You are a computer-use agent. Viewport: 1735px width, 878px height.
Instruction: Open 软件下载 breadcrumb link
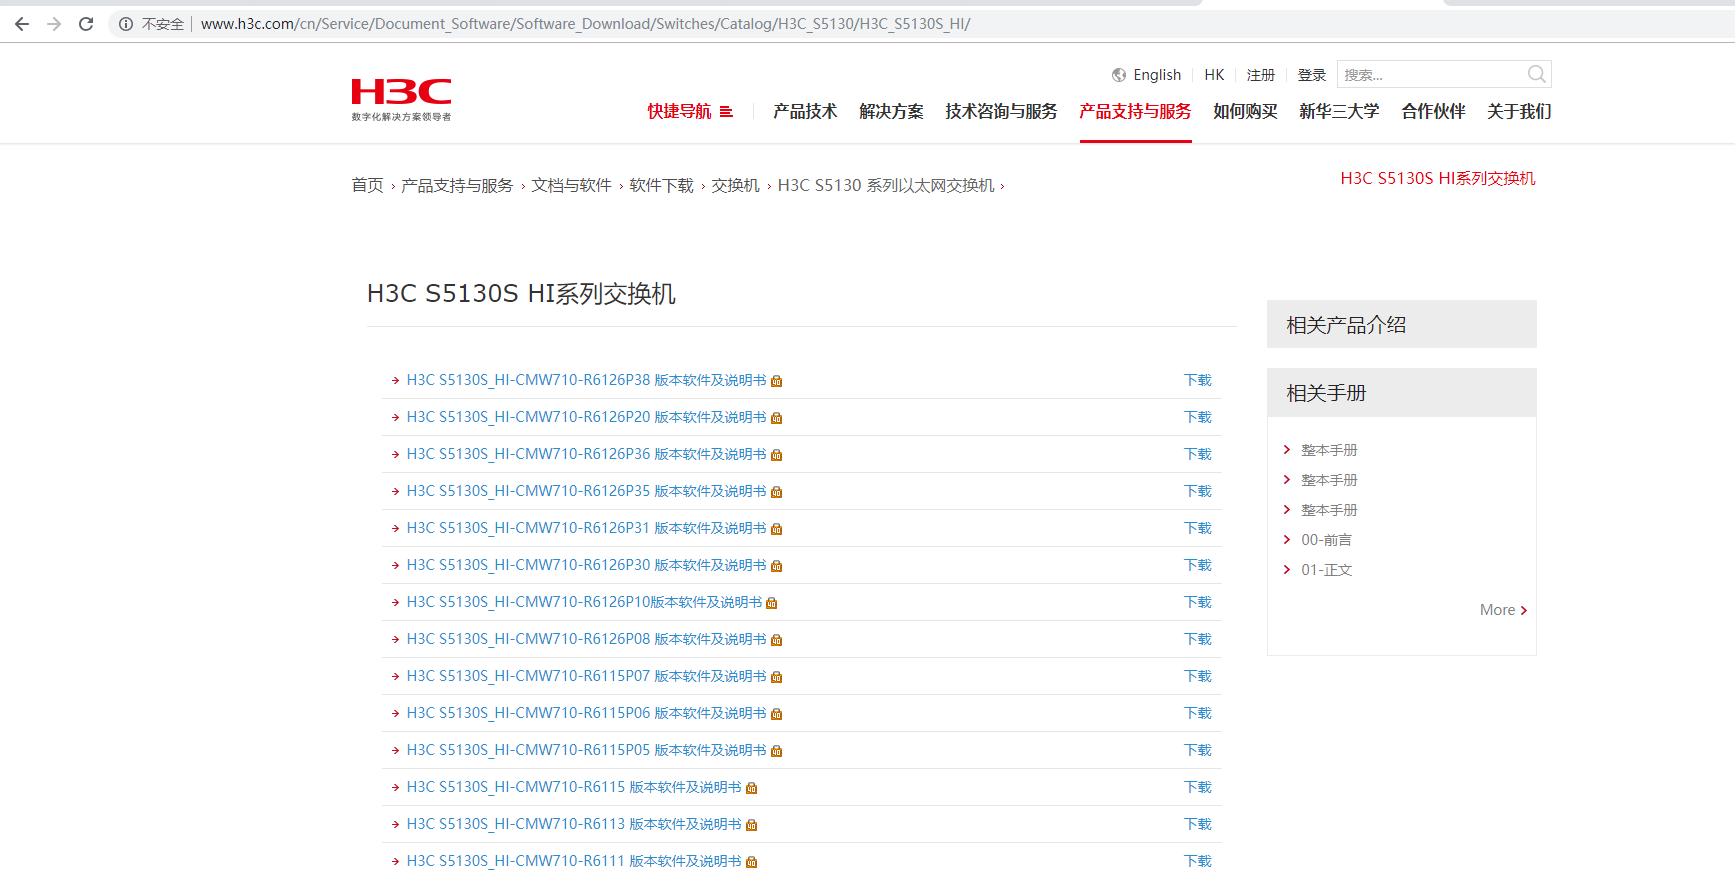coord(661,185)
